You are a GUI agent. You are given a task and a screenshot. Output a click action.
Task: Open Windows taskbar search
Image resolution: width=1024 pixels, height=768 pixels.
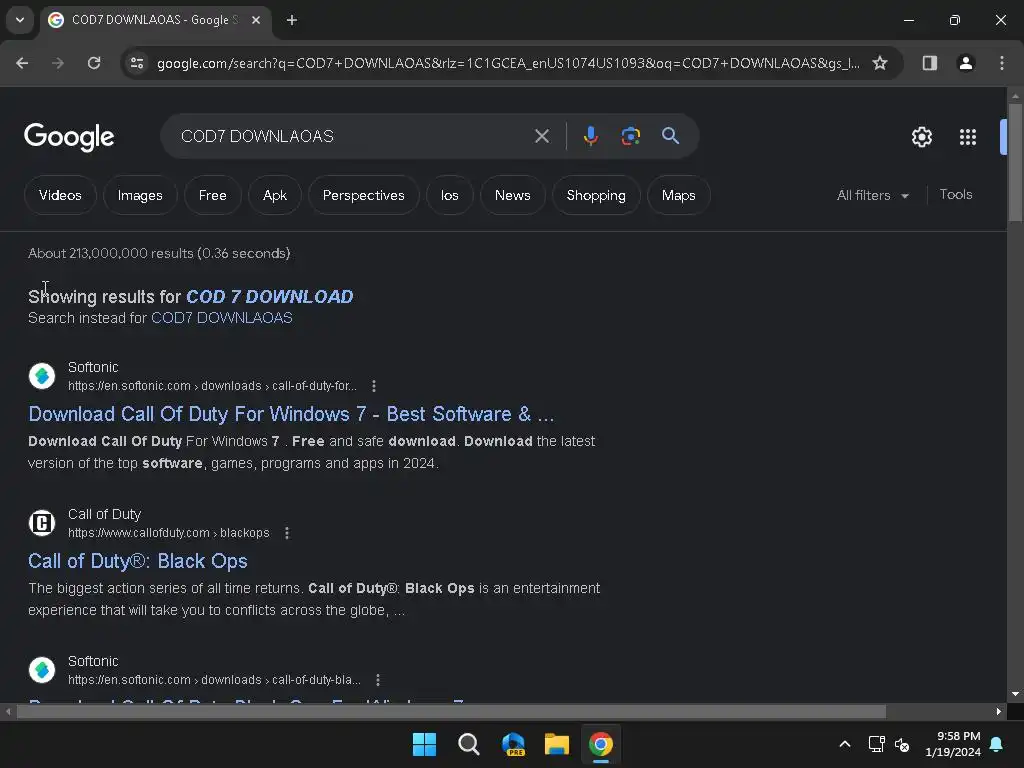pyautogui.click(x=468, y=744)
